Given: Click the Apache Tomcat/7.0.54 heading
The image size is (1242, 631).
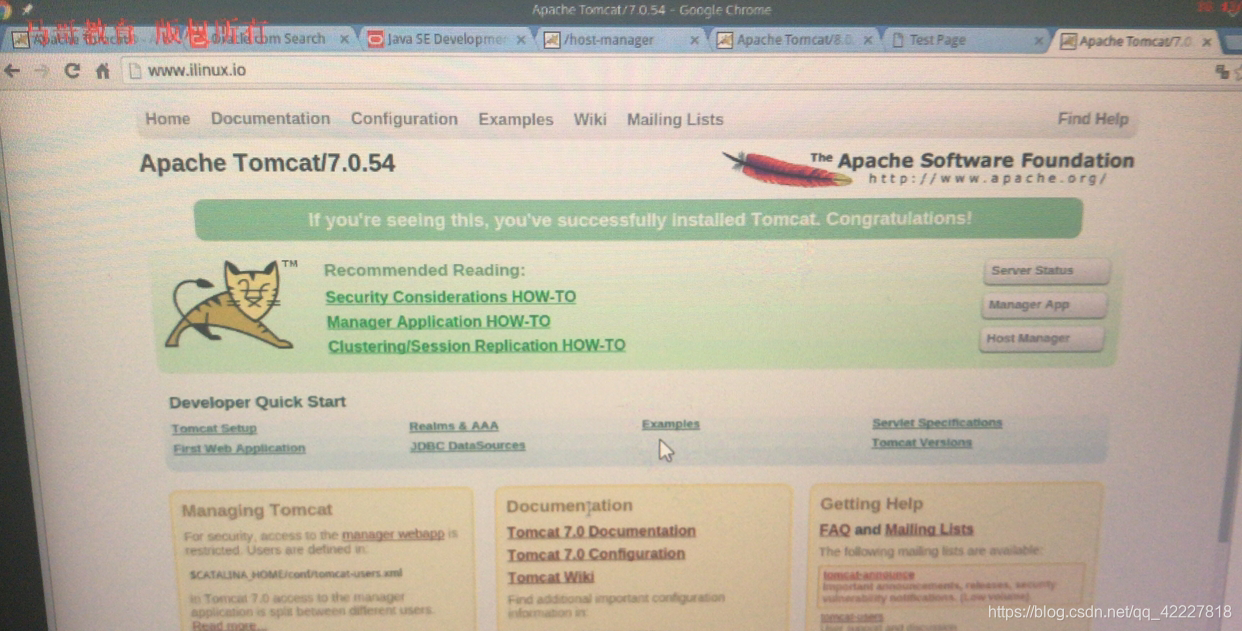Looking at the screenshot, I should 267,163.
